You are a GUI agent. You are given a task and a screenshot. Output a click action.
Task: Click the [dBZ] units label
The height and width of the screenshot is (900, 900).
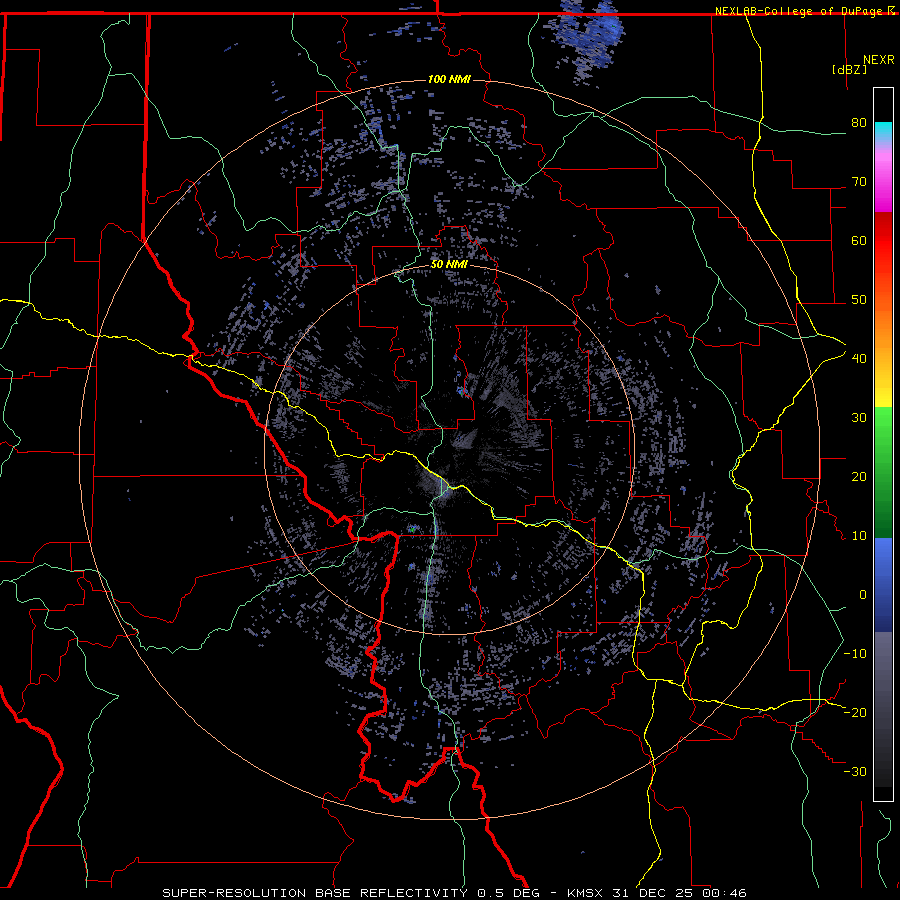click(849, 69)
